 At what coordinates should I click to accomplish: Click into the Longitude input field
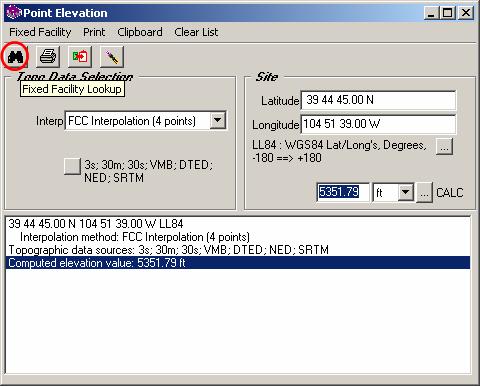[378, 124]
